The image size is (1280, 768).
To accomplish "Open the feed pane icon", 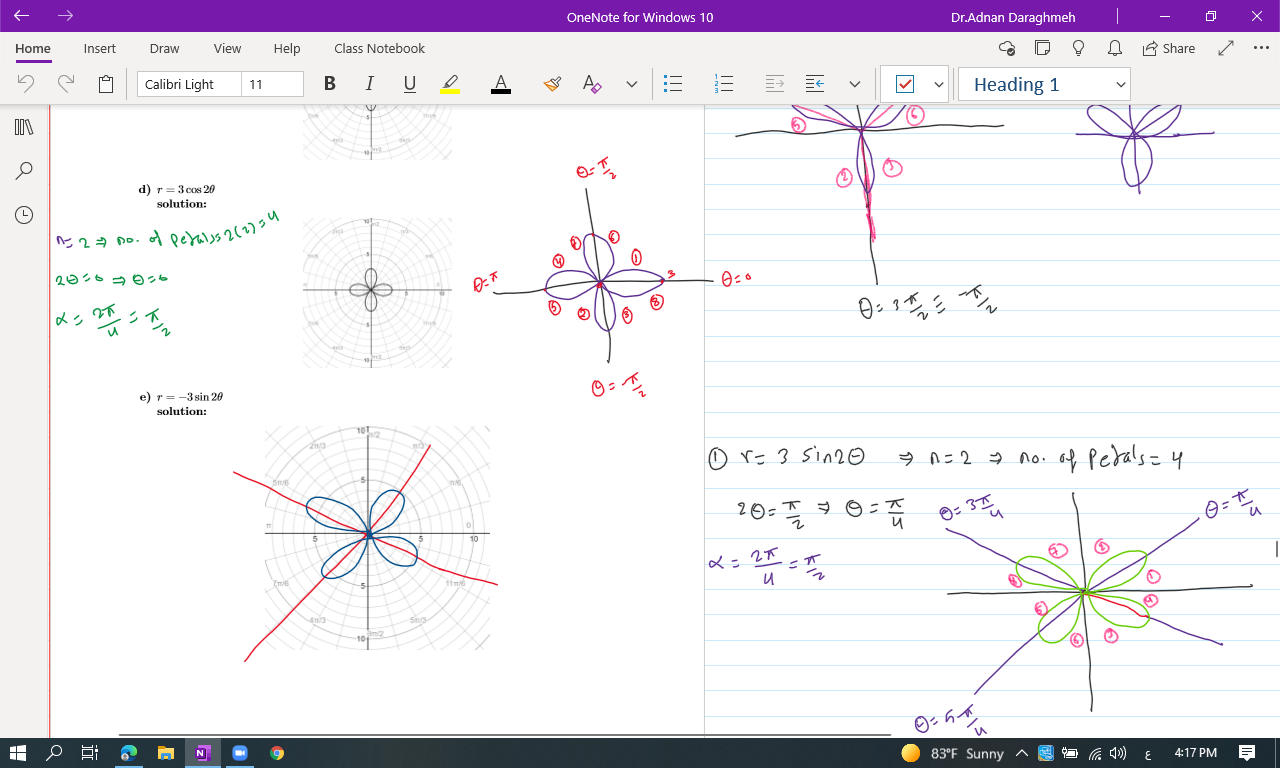I will [1043, 48].
